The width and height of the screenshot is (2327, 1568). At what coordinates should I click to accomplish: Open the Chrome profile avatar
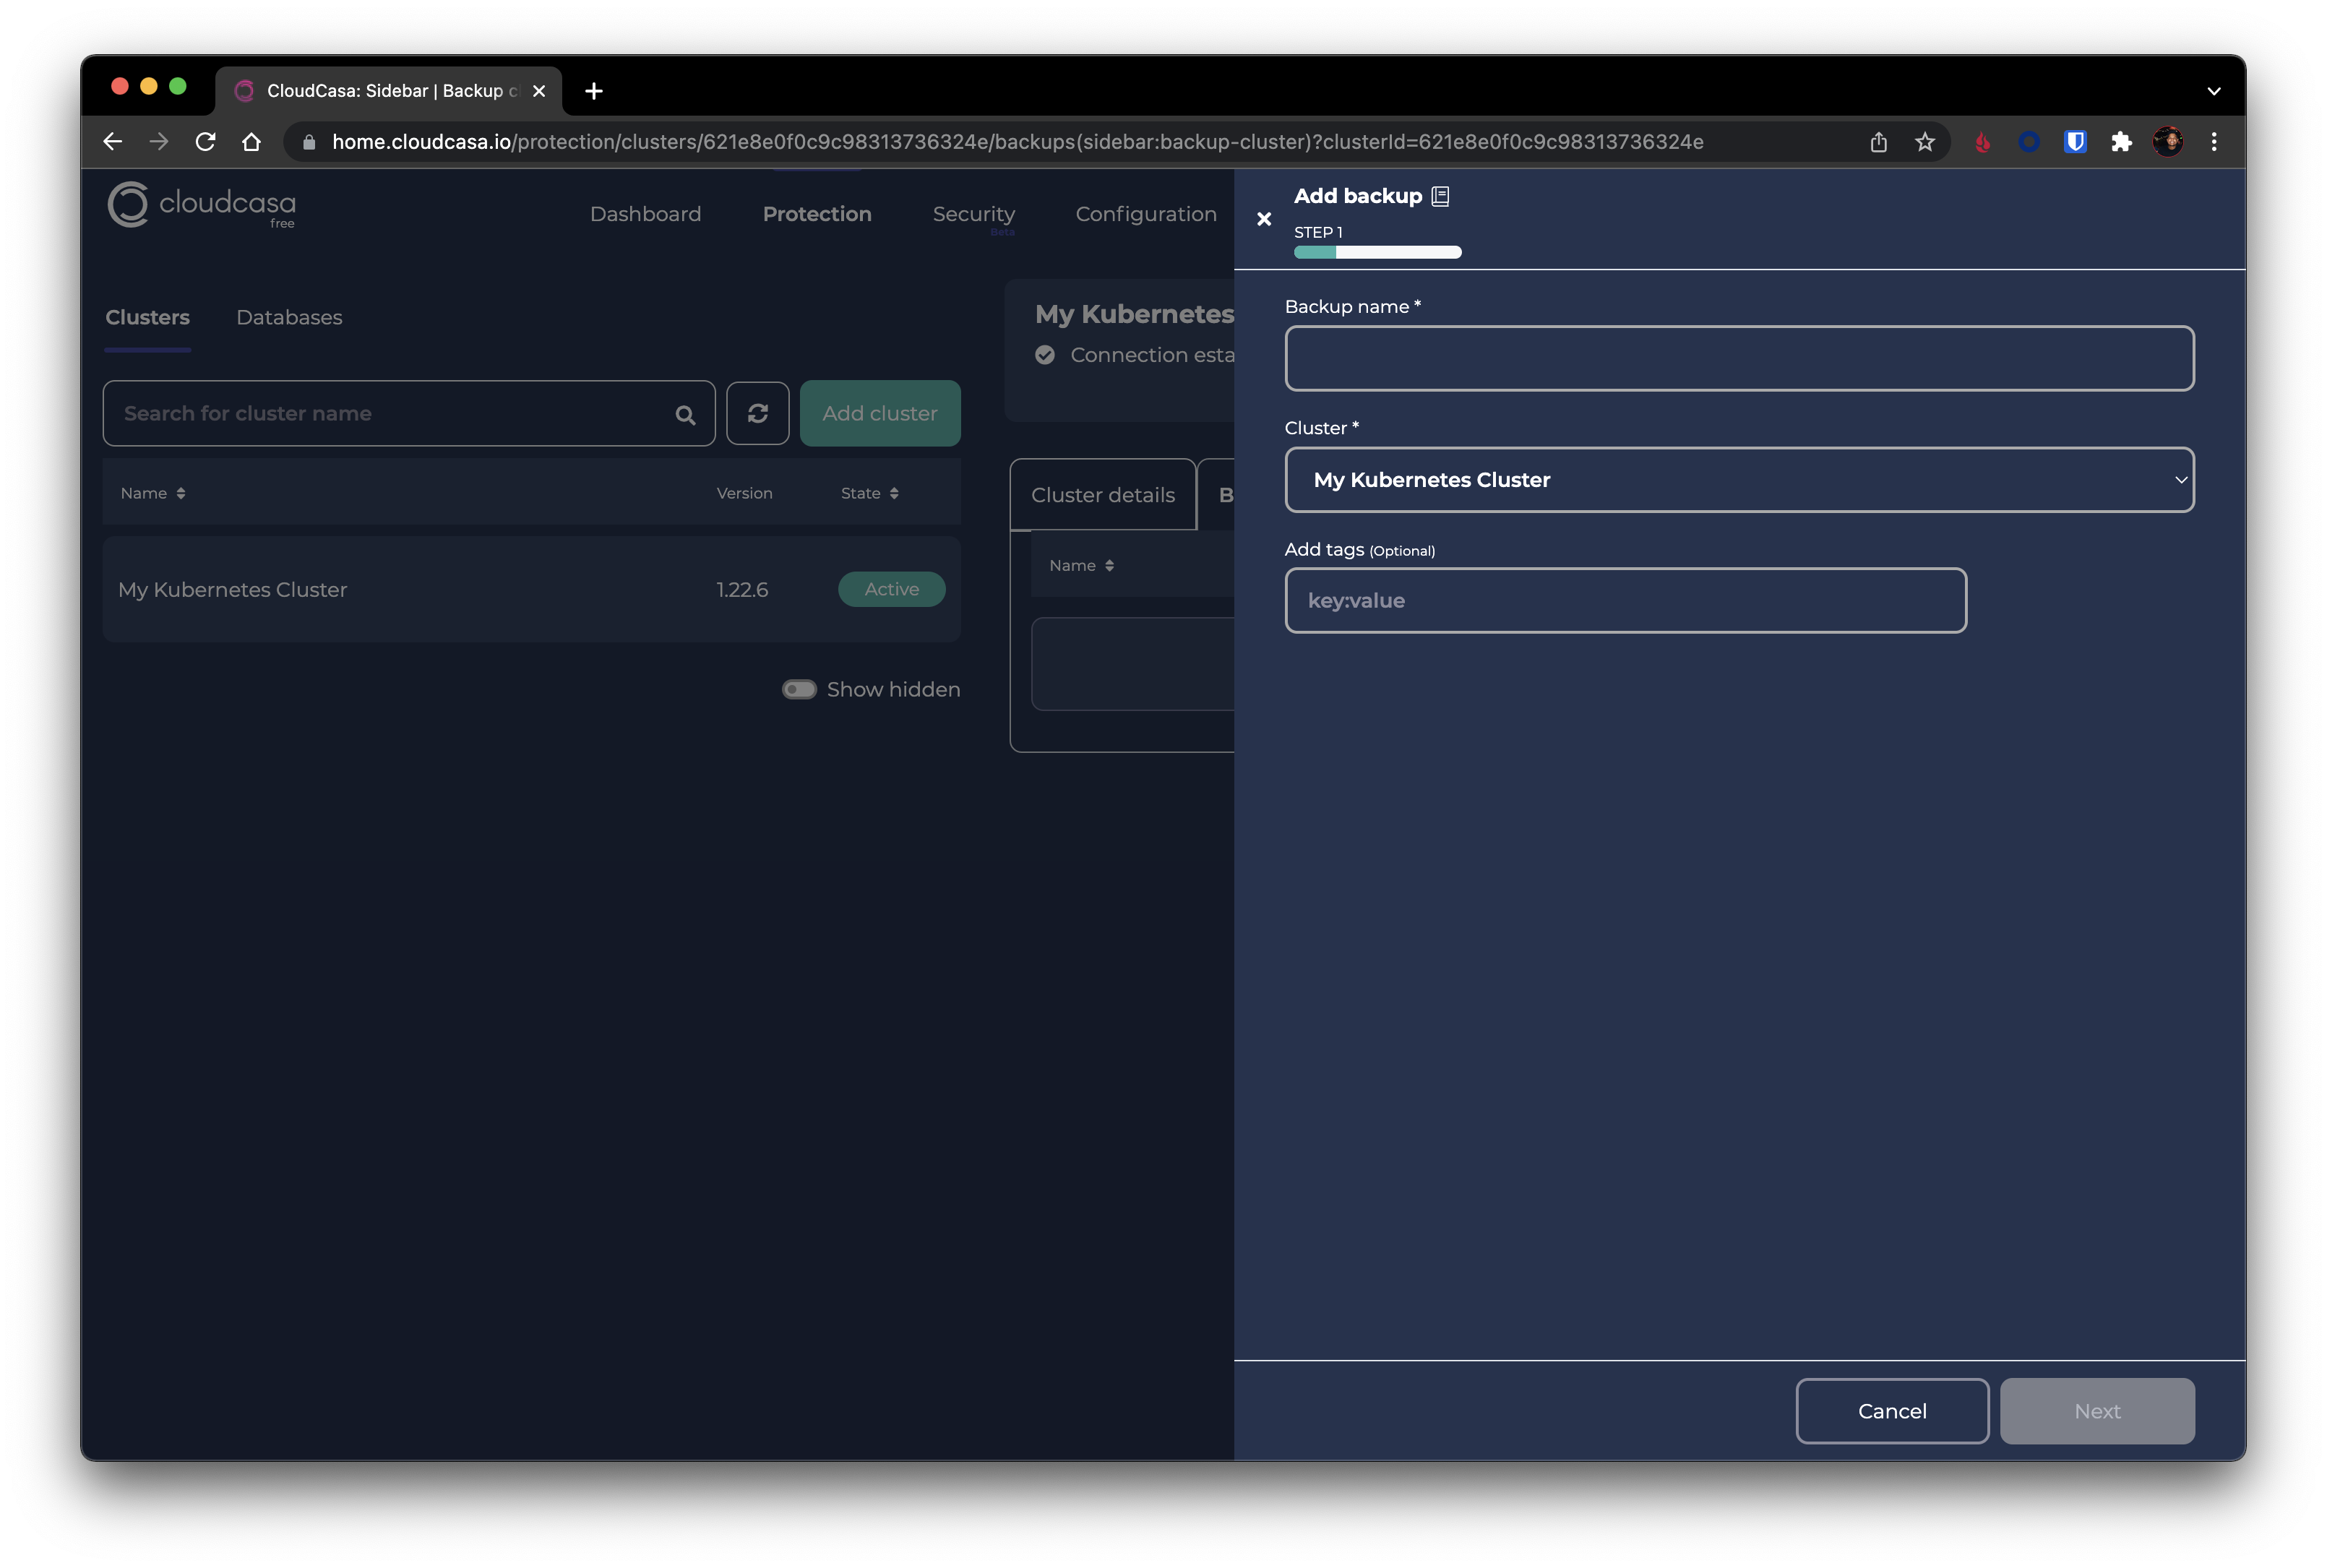(x=2167, y=142)
